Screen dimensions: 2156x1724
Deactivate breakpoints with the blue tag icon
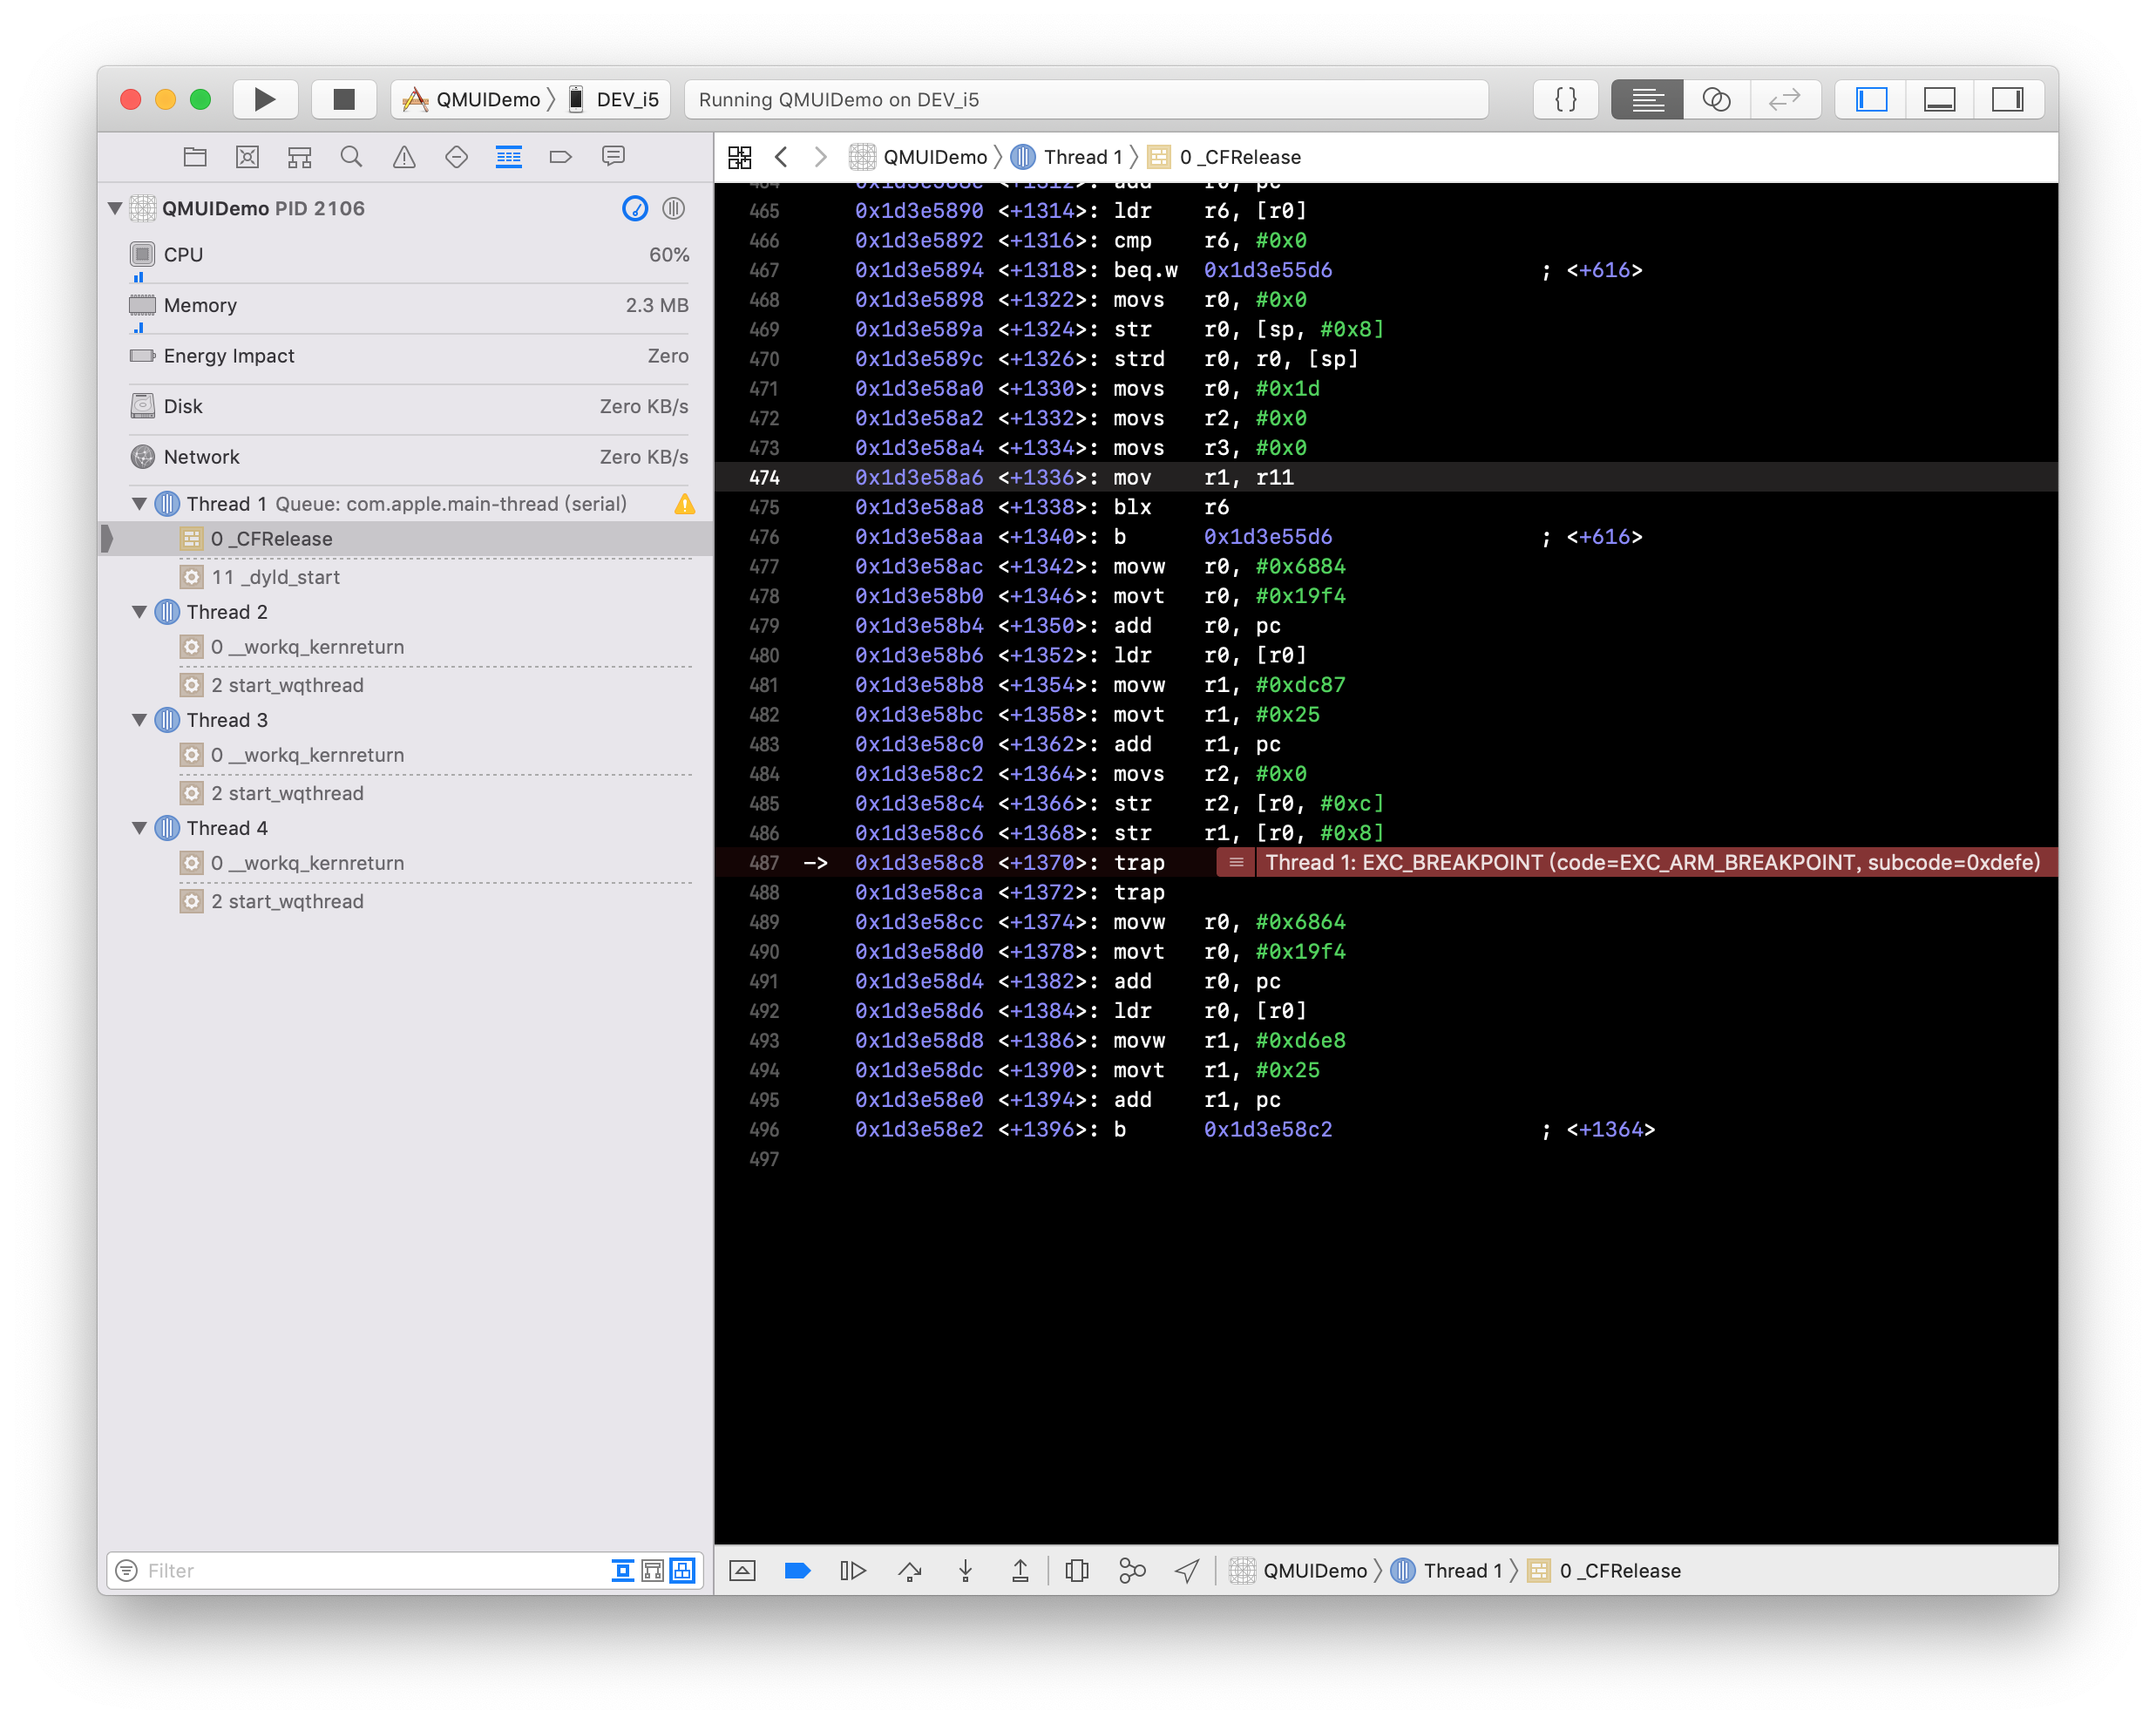(797, 1570)
